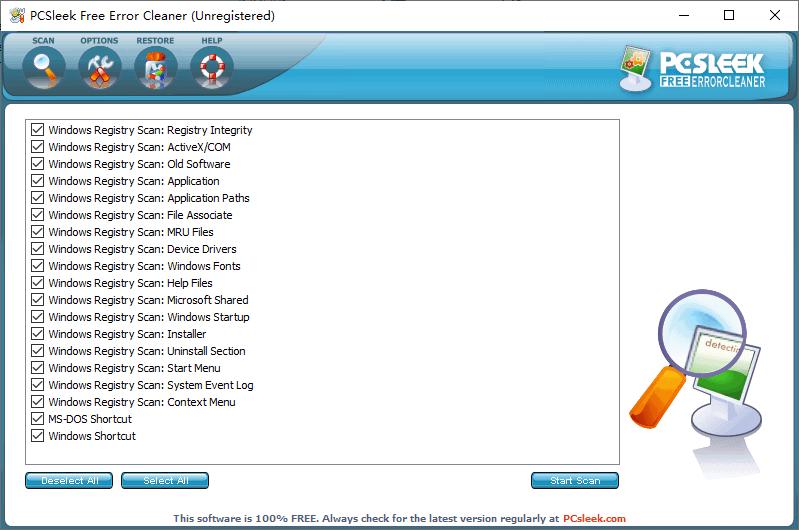
Task: Uncheck Start Menu scan checkbox
Action: click(x=37, y=367)
